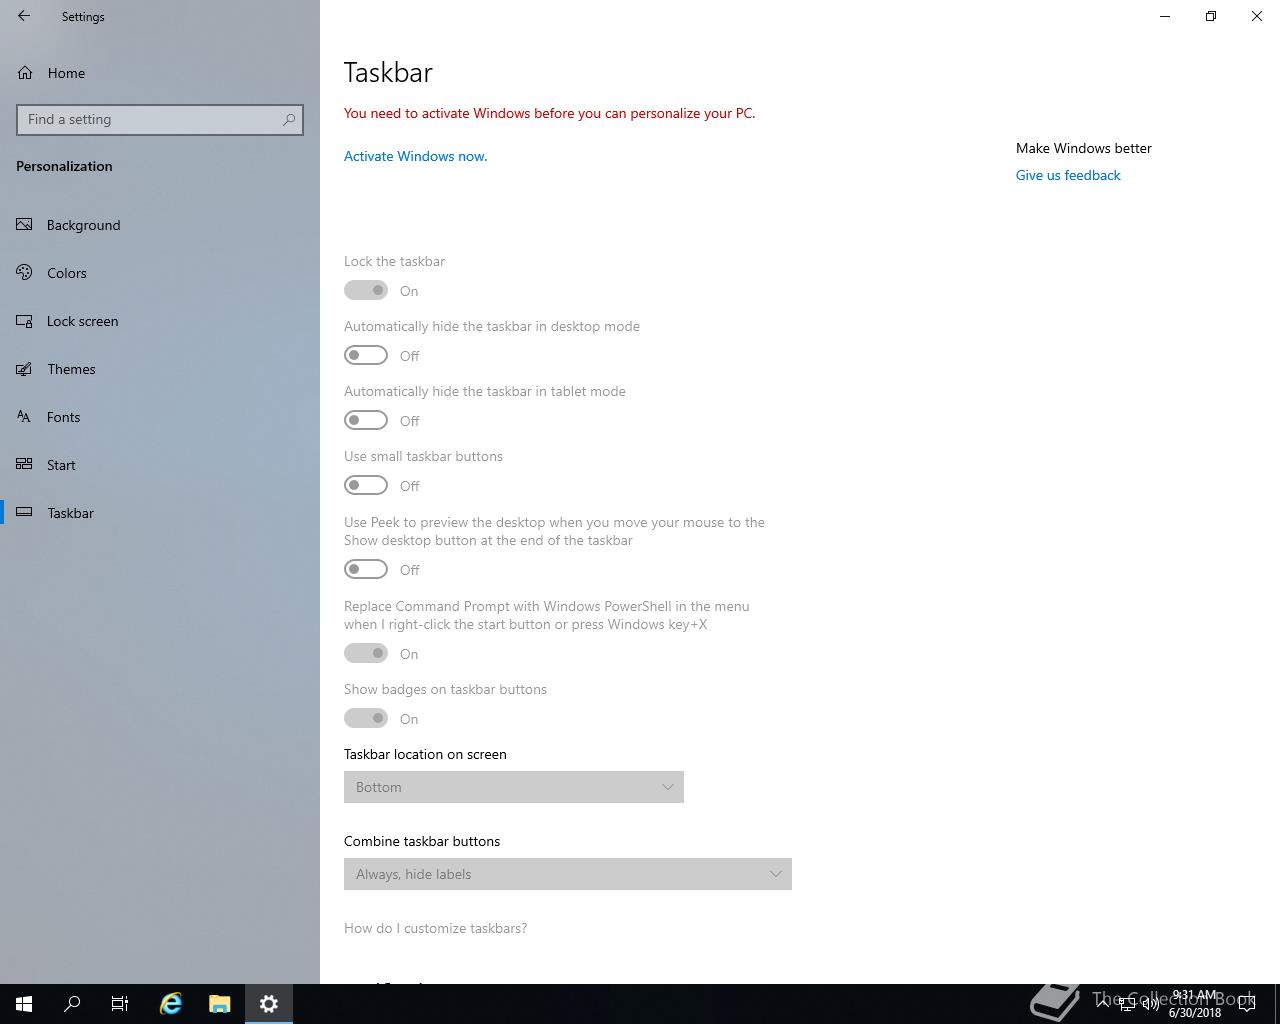Image resolution: width=1280 pixels, height=1024 pixels.
Task: Toggle Lock the taskbar switch
Action: (366, 290)
